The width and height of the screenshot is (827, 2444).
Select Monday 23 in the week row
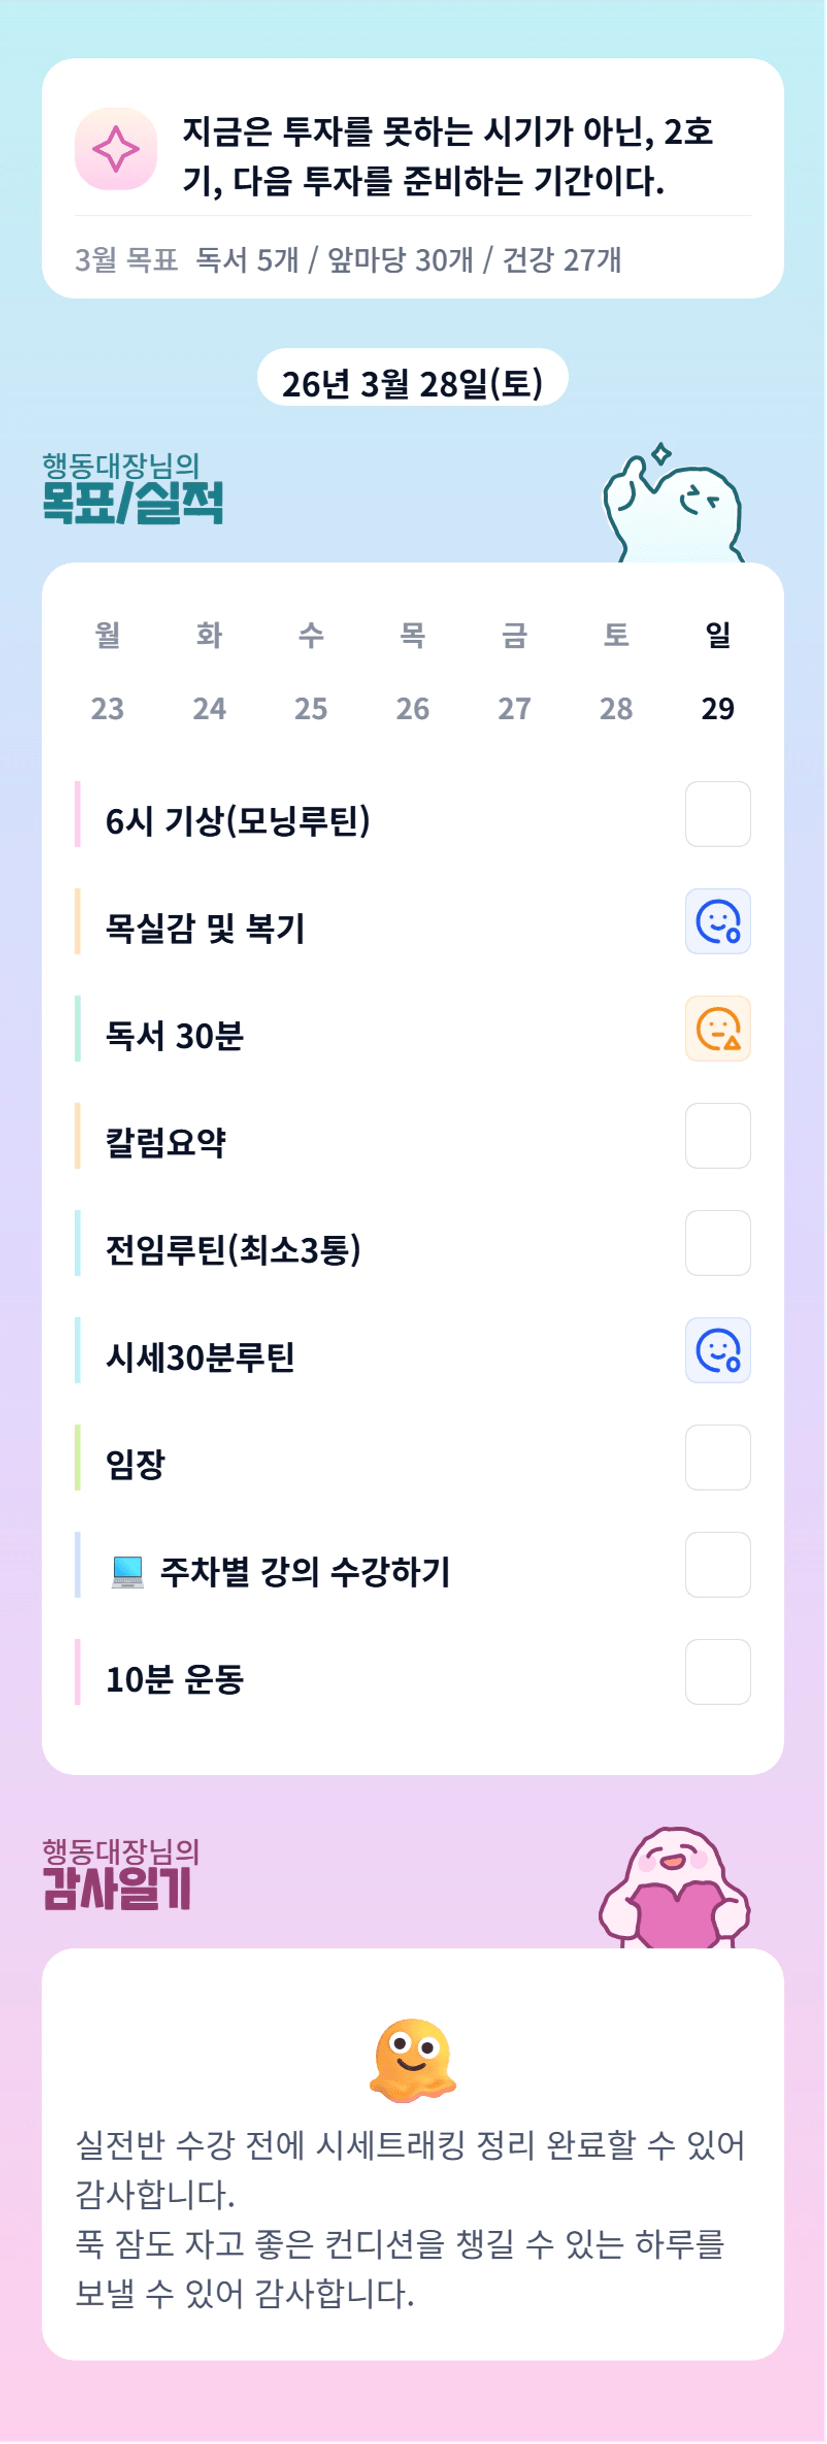108,708
